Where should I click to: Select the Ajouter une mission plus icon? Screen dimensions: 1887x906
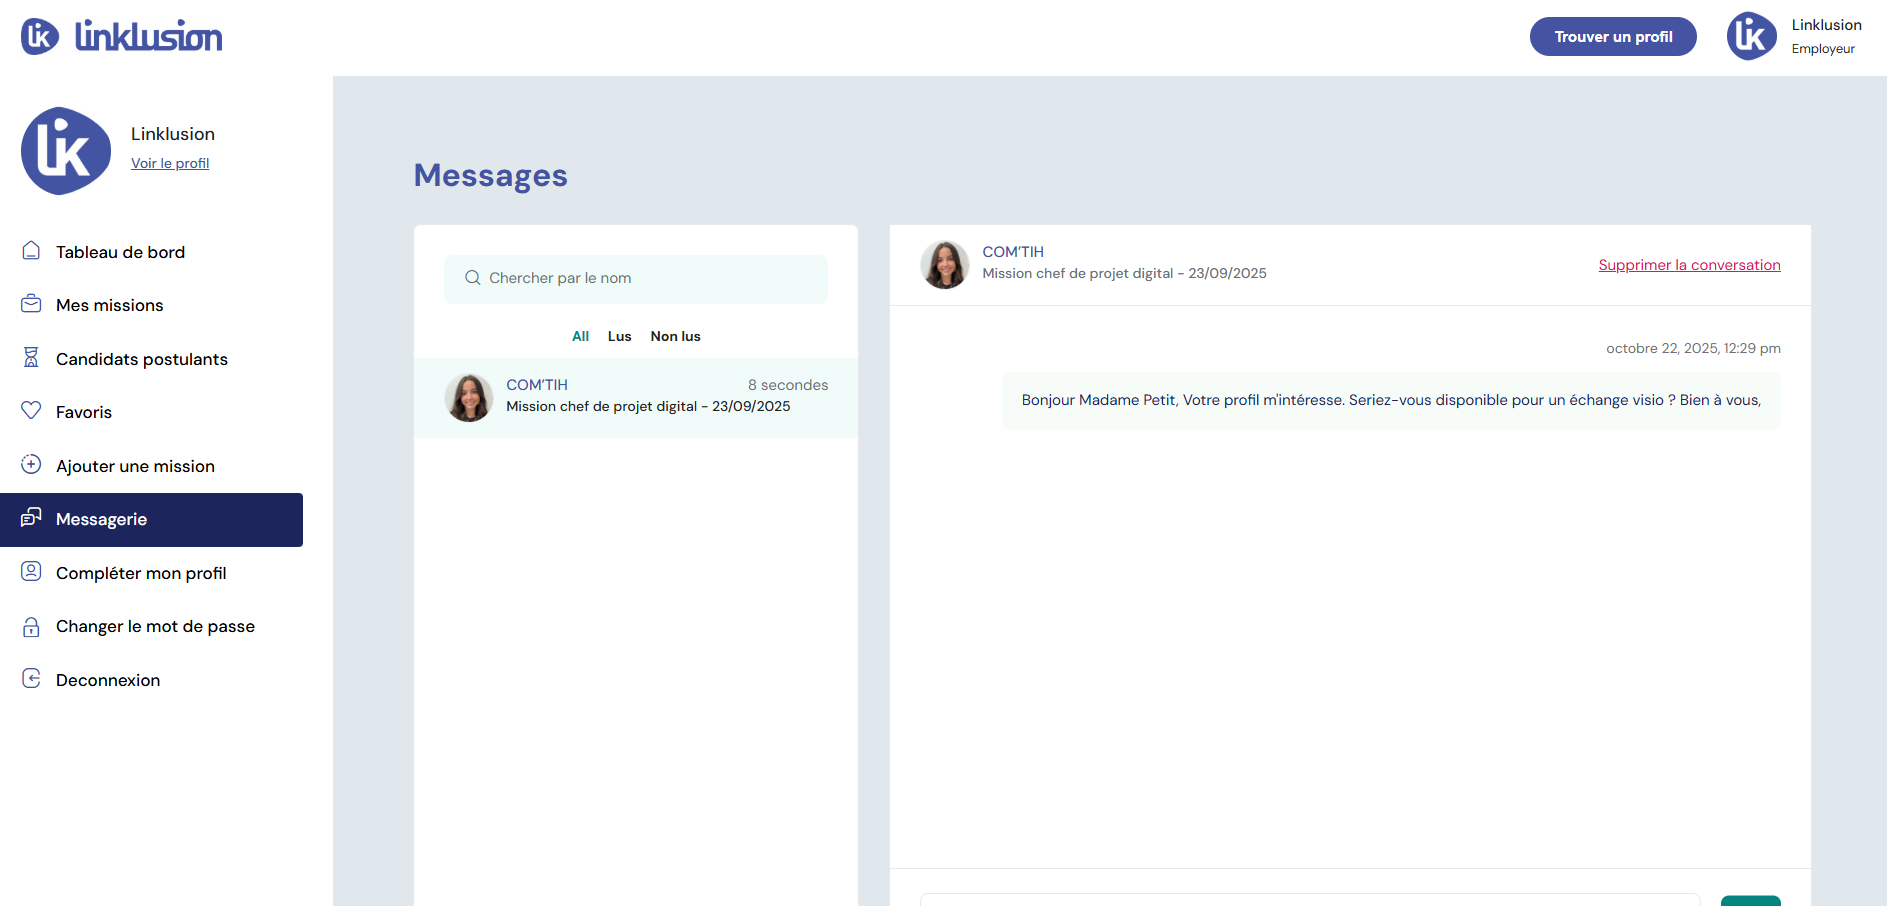31,465
